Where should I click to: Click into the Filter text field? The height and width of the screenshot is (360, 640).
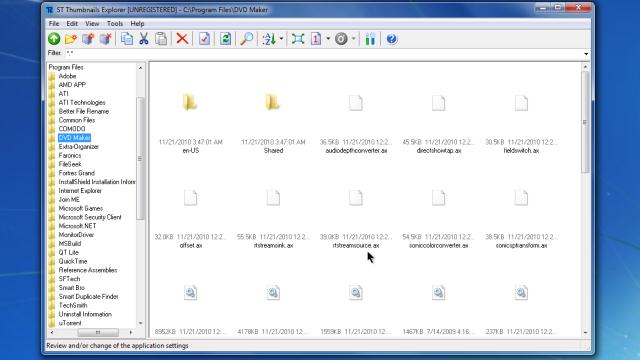click(x=323, y=53)
